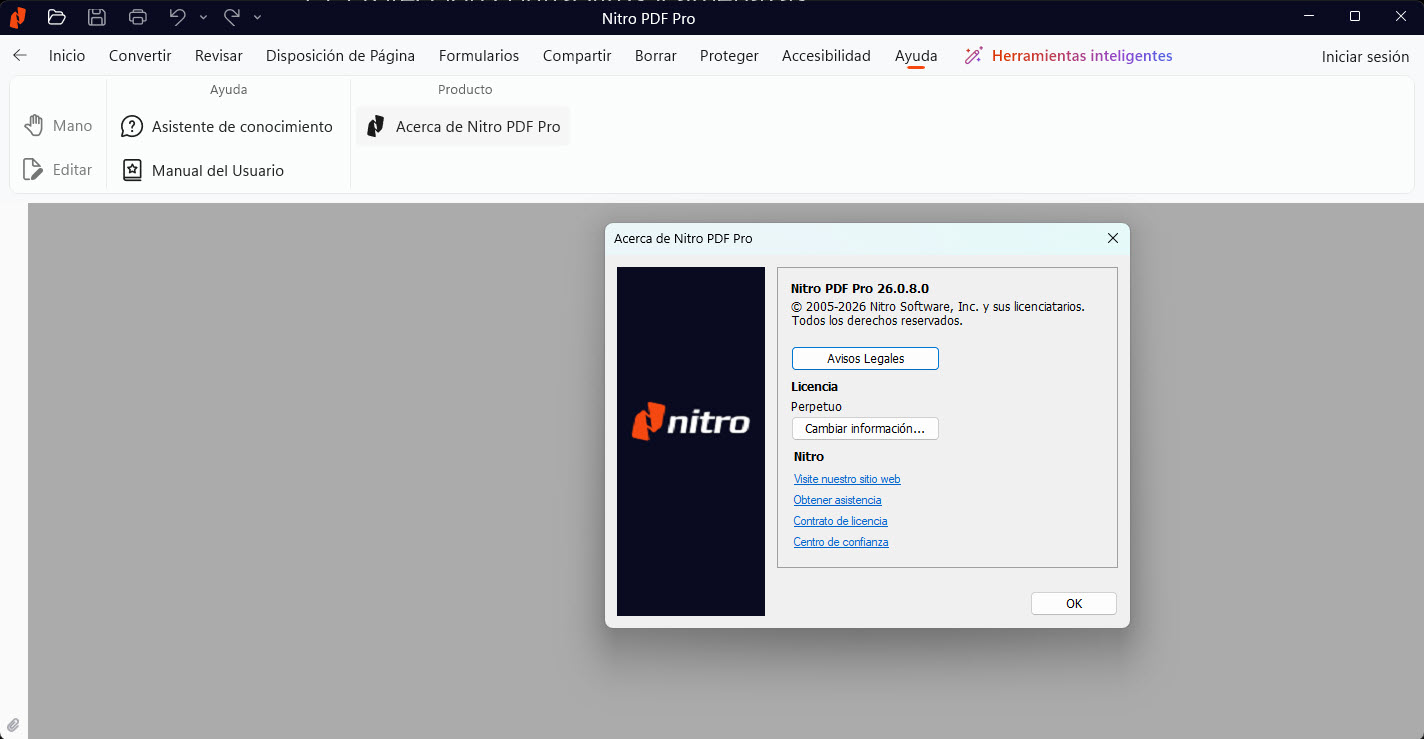Open the Compartir tab
This screenshot has width=1424, height=739.
click(x=577, y=56)
